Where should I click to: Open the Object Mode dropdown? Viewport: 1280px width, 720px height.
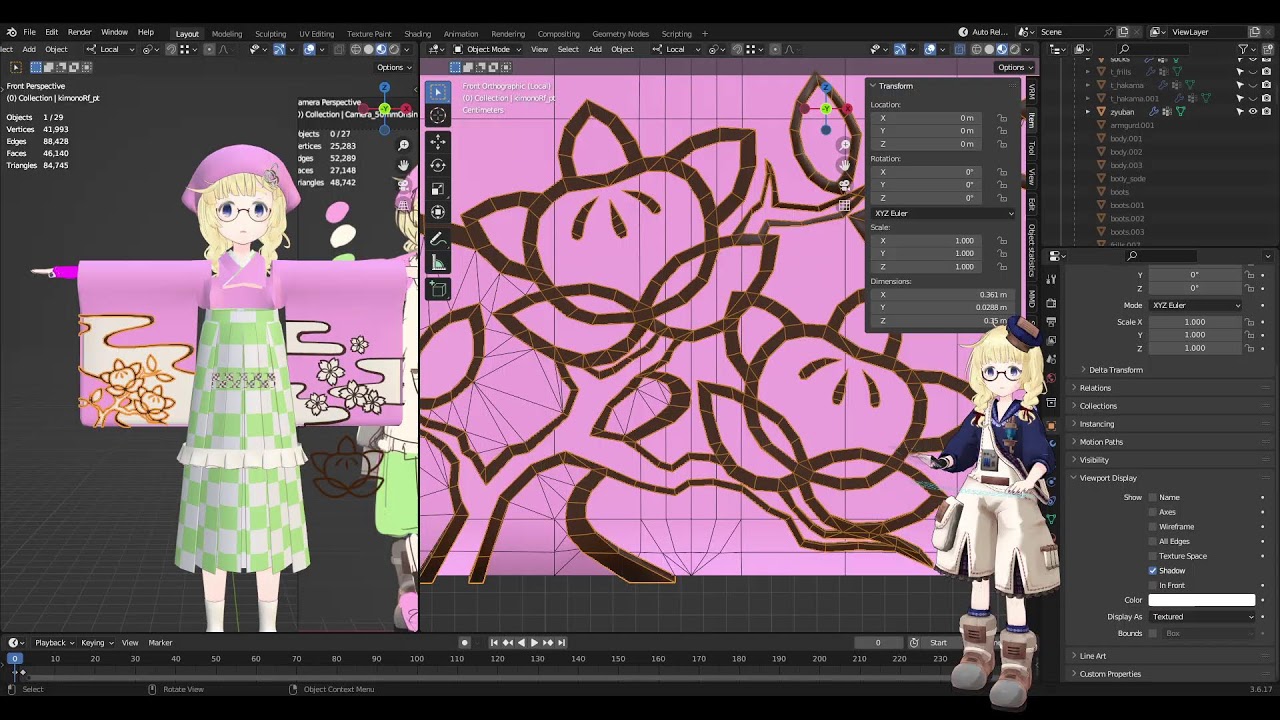[488, 49]
